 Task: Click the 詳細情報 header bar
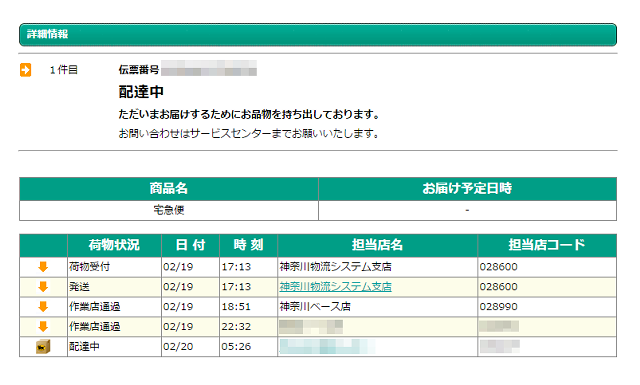pyautogui.click(x=318, y=34)
